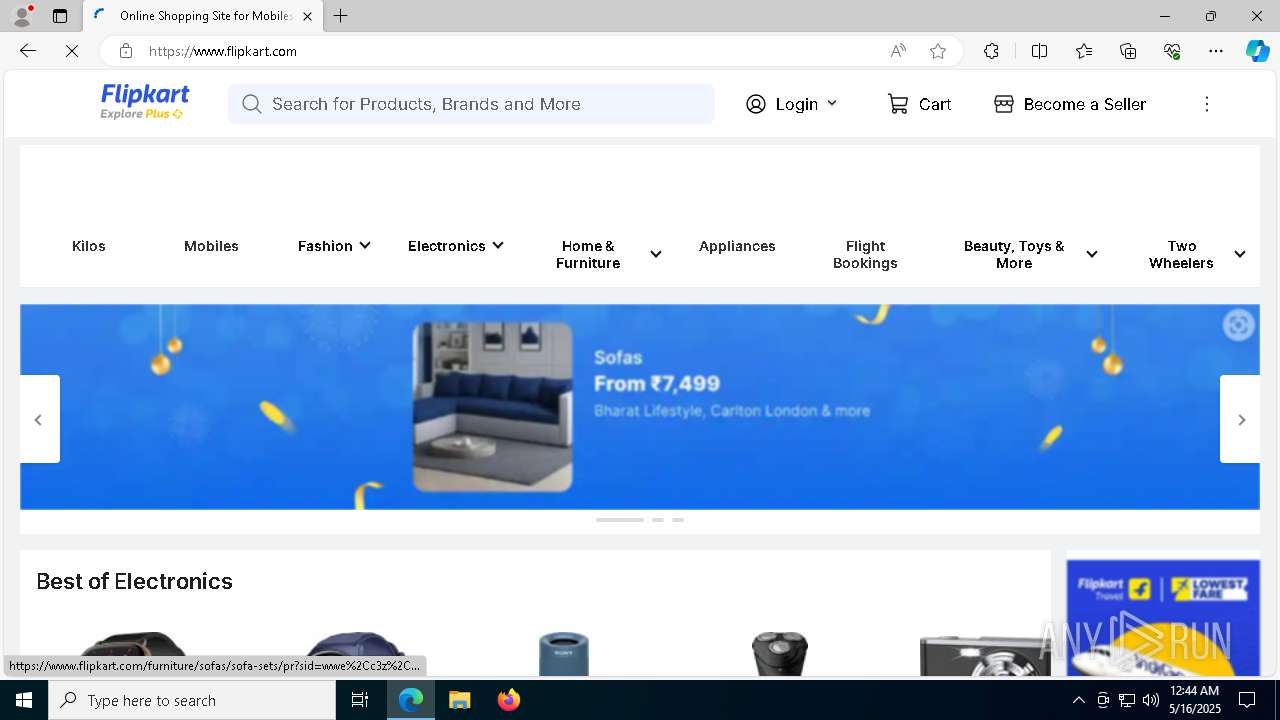Open Read aloud icon in address bar
Screen dimensions: 1280x720
pyautogui.click(x=898, y=51)
